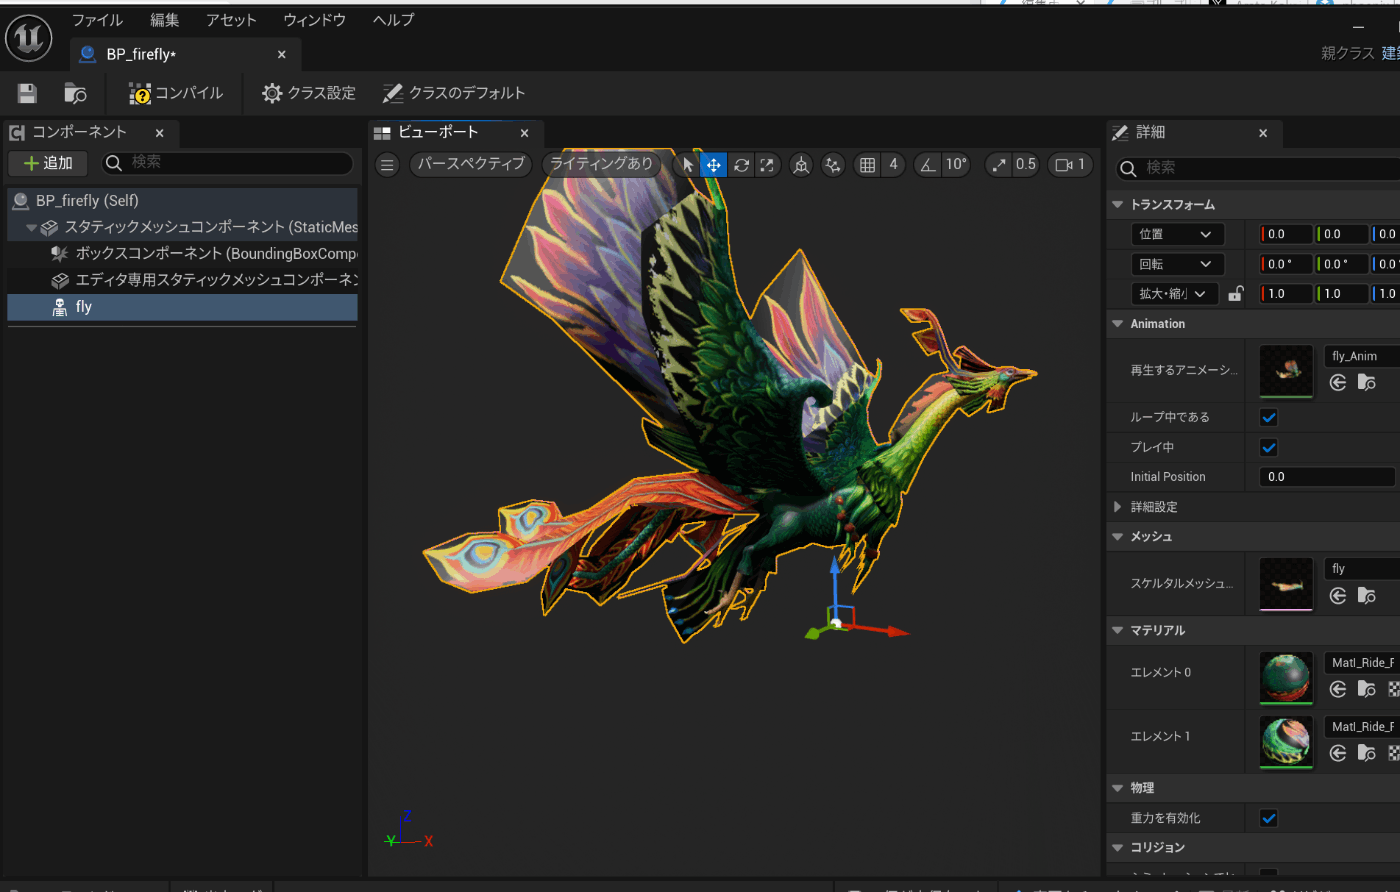Use selected asset arrow for skeletal mesh fly
The image size is (1400, 892).
[1338, 596]
